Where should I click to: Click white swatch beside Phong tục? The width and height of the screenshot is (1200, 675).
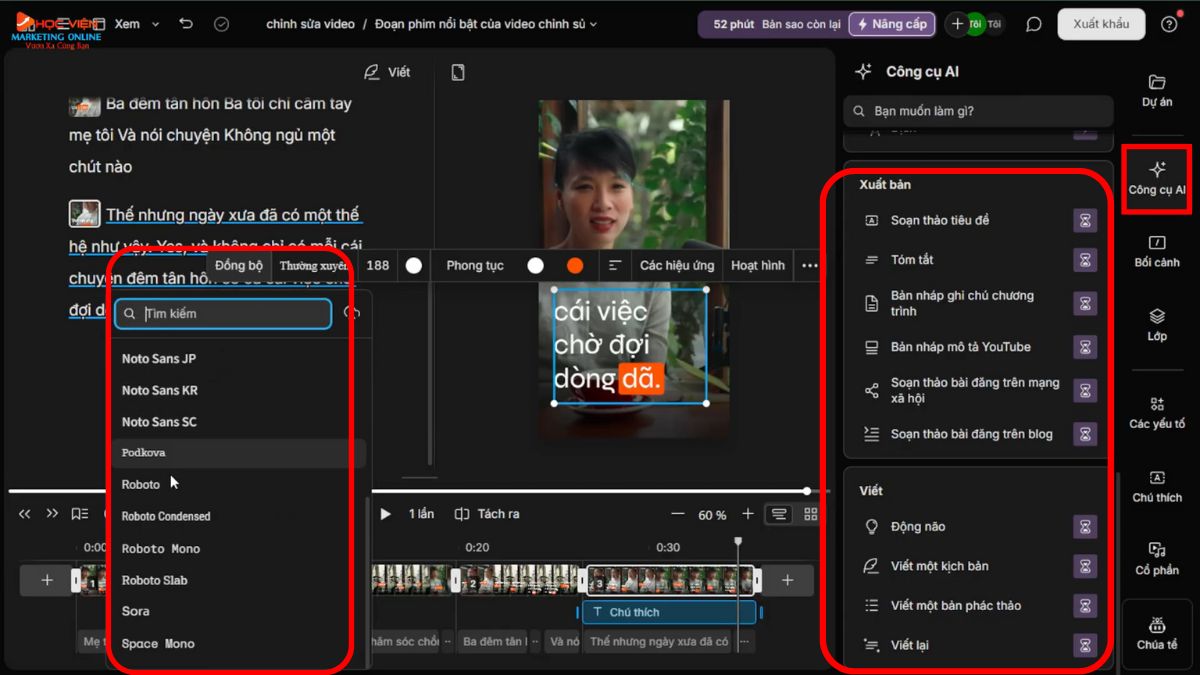click(x=536, y=265)
